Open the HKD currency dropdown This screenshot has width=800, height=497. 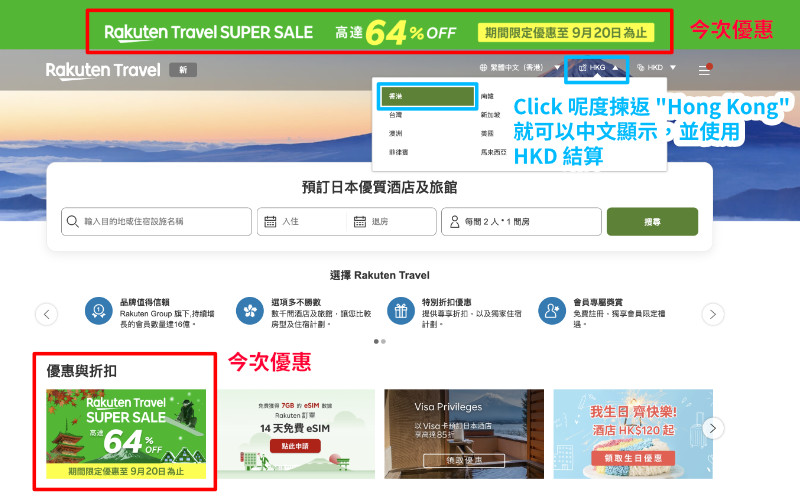tap(656, 67)
